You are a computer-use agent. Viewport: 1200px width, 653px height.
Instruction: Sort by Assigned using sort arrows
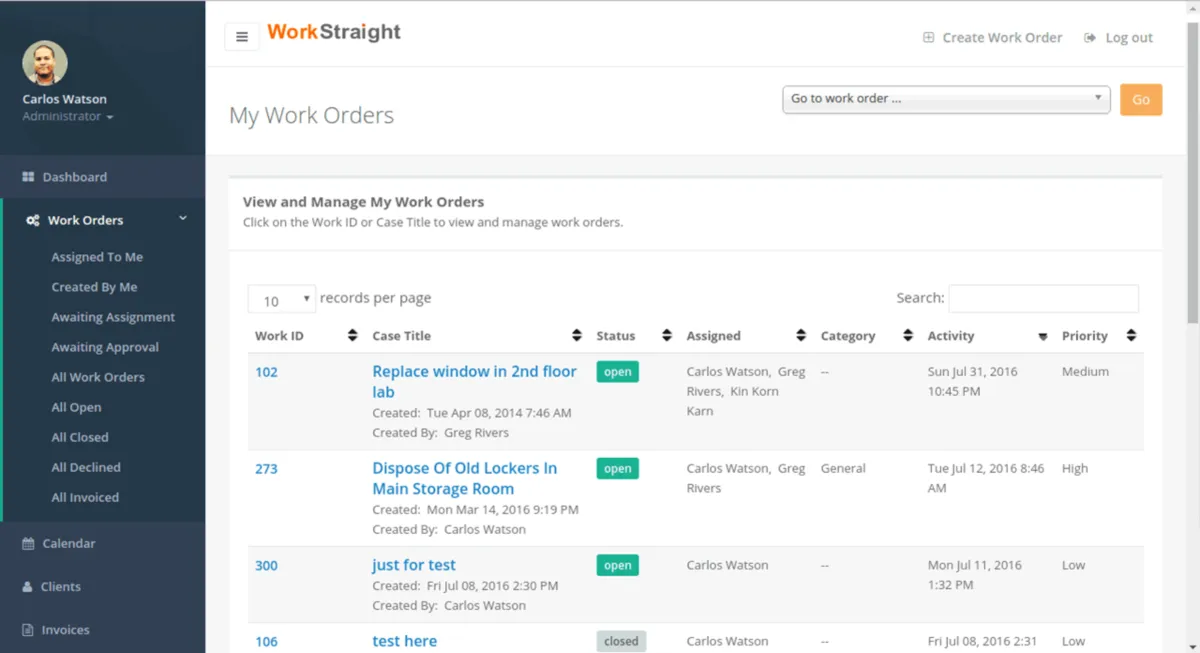tap(801, 336)
